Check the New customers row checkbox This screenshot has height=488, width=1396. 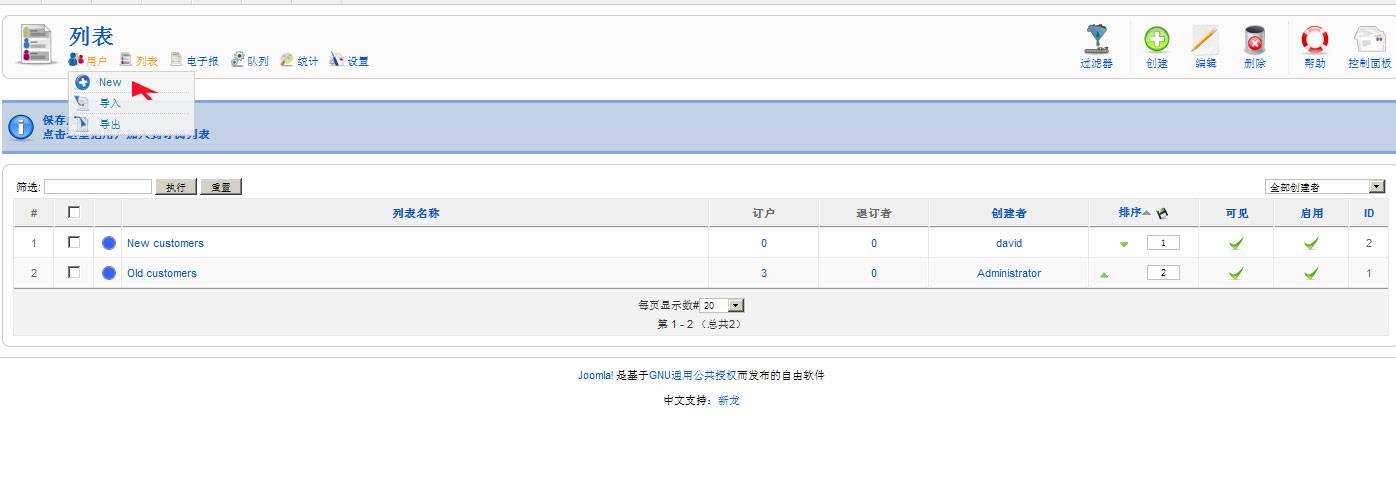click(x=74, y=242)
